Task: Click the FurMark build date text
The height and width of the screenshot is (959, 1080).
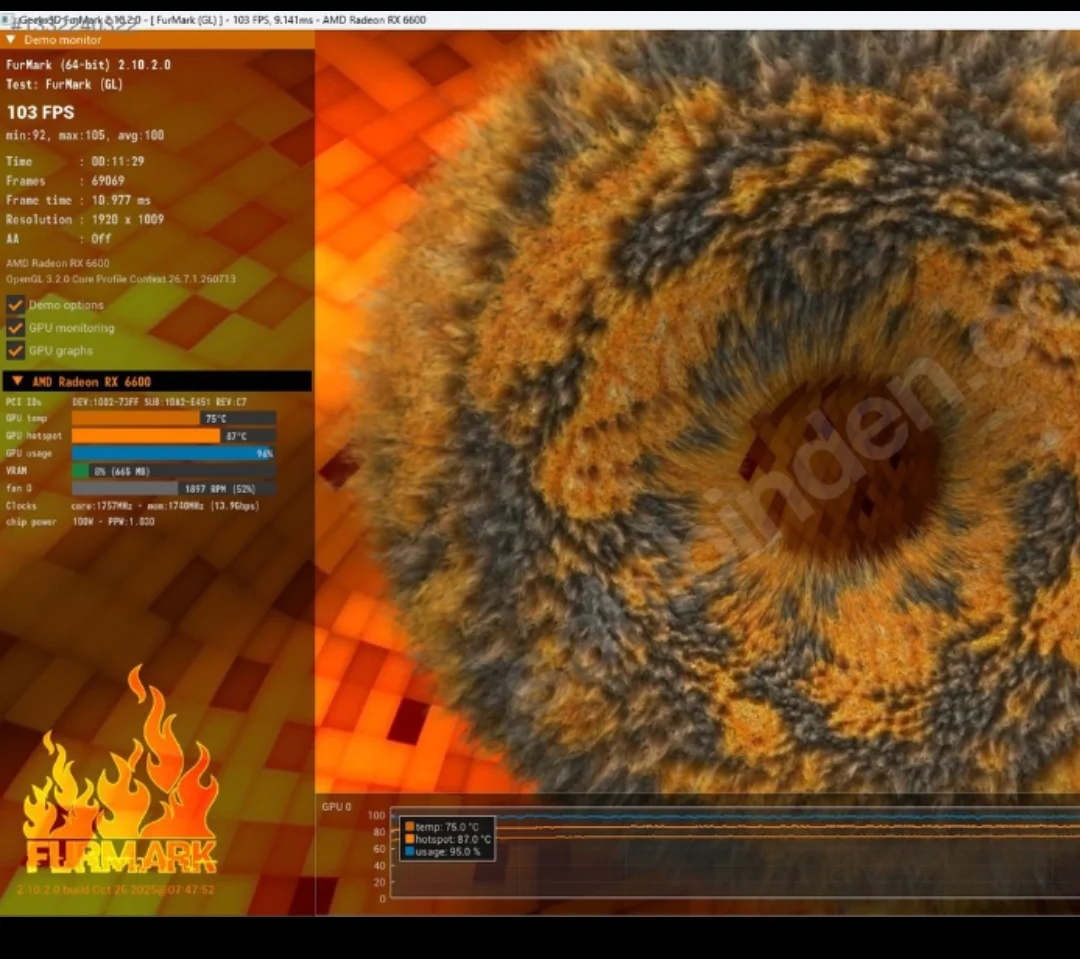Action: (115, 889)
